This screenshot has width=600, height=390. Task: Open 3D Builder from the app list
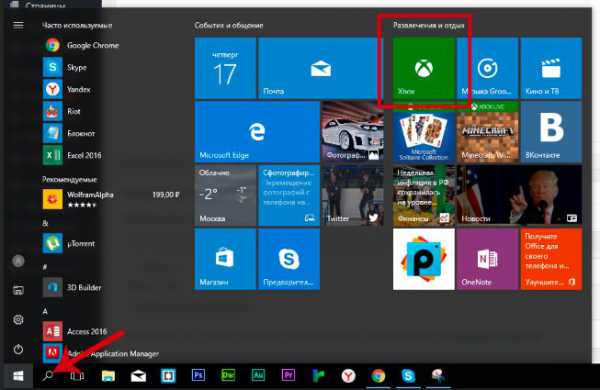[x=72, y=287]
